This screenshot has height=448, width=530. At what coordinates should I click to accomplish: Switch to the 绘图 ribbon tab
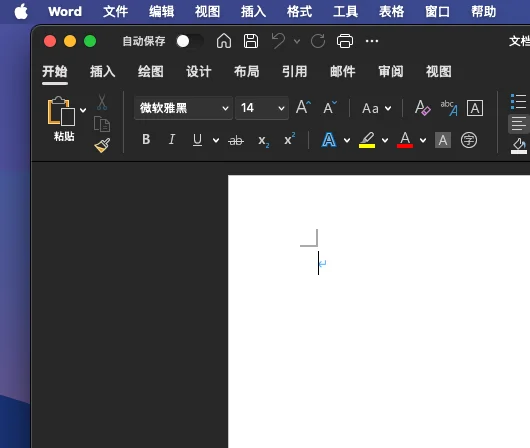(150, 72)
